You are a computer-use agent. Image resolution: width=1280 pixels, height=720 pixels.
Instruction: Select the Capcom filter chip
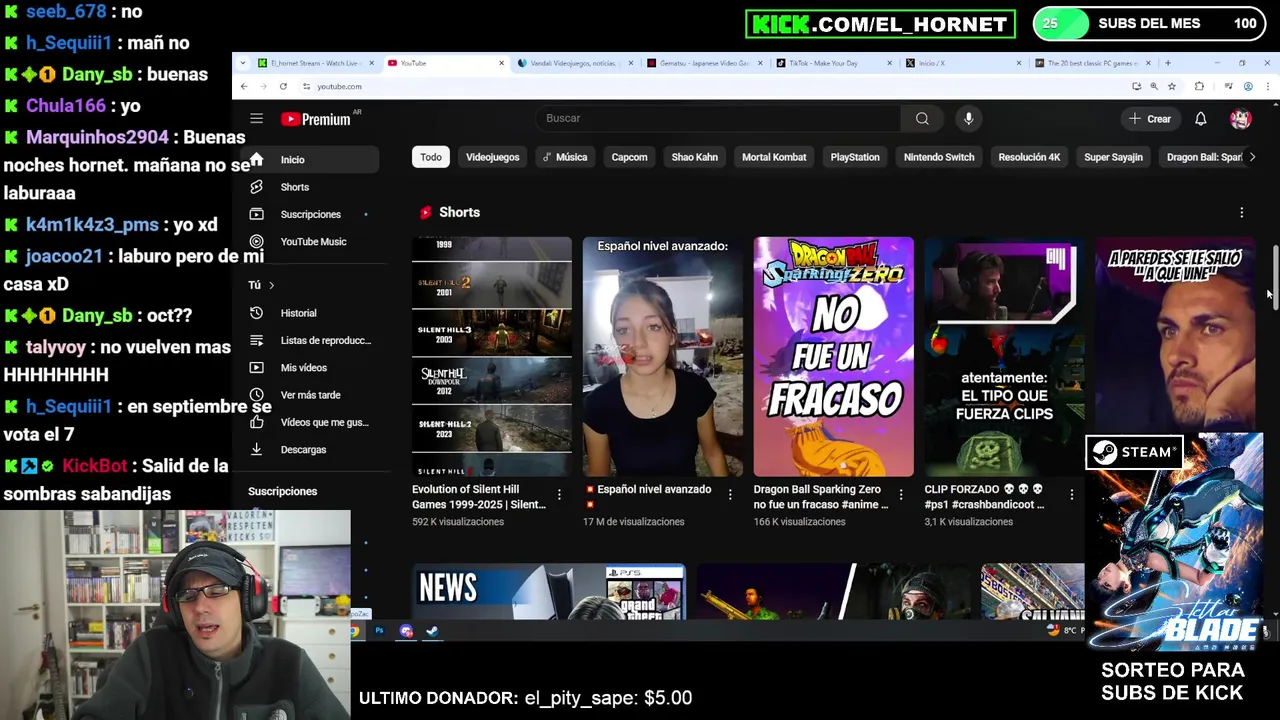coord(629,157)
